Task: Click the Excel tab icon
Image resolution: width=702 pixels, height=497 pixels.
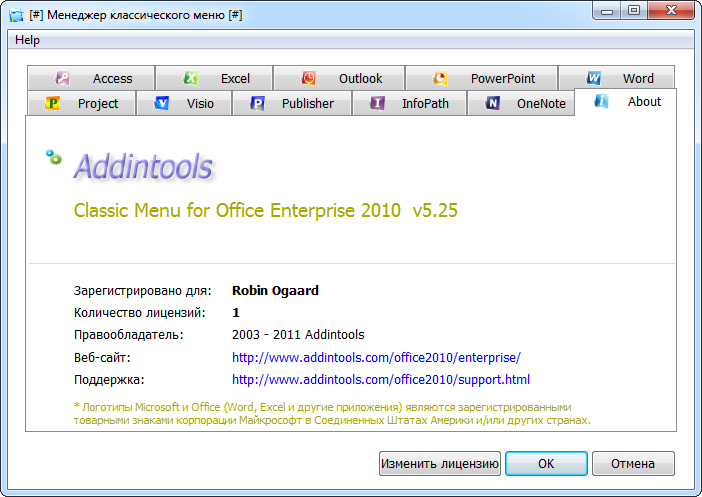Action: tap(190, 78)
